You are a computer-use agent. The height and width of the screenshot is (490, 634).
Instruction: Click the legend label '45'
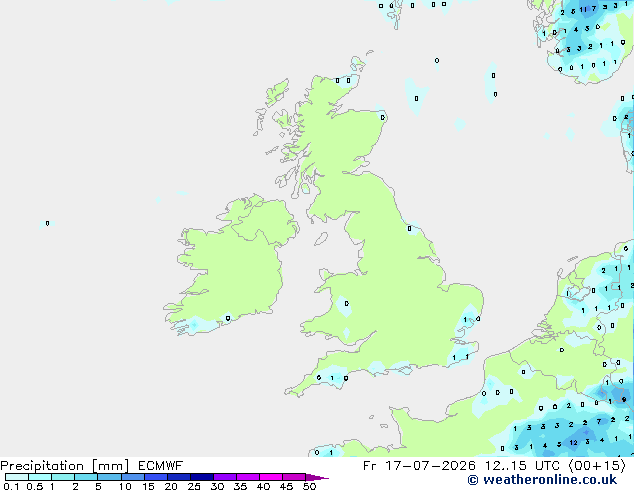(286, 486)
